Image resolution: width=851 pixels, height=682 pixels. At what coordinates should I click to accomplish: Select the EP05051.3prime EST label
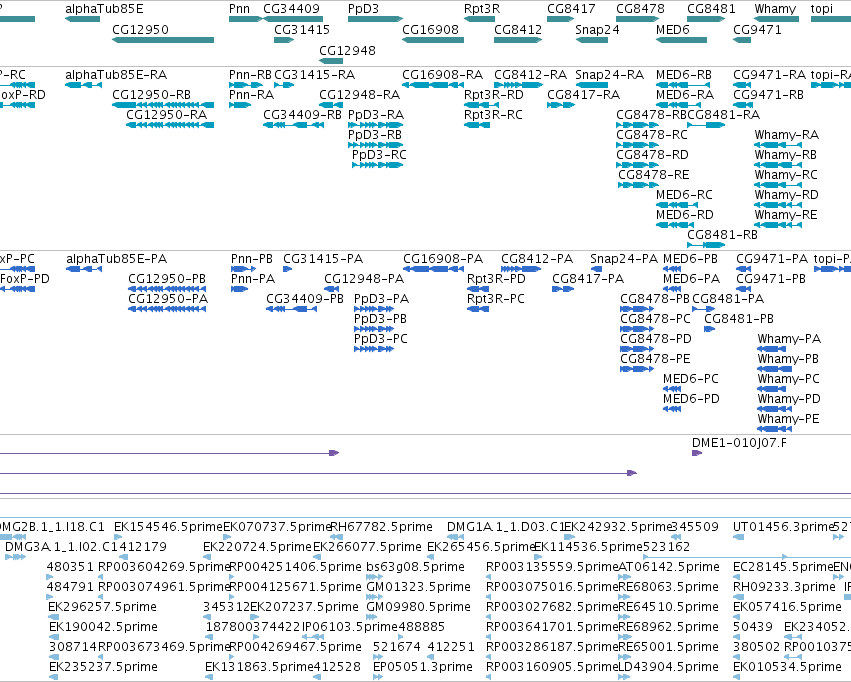coord(423,667)
